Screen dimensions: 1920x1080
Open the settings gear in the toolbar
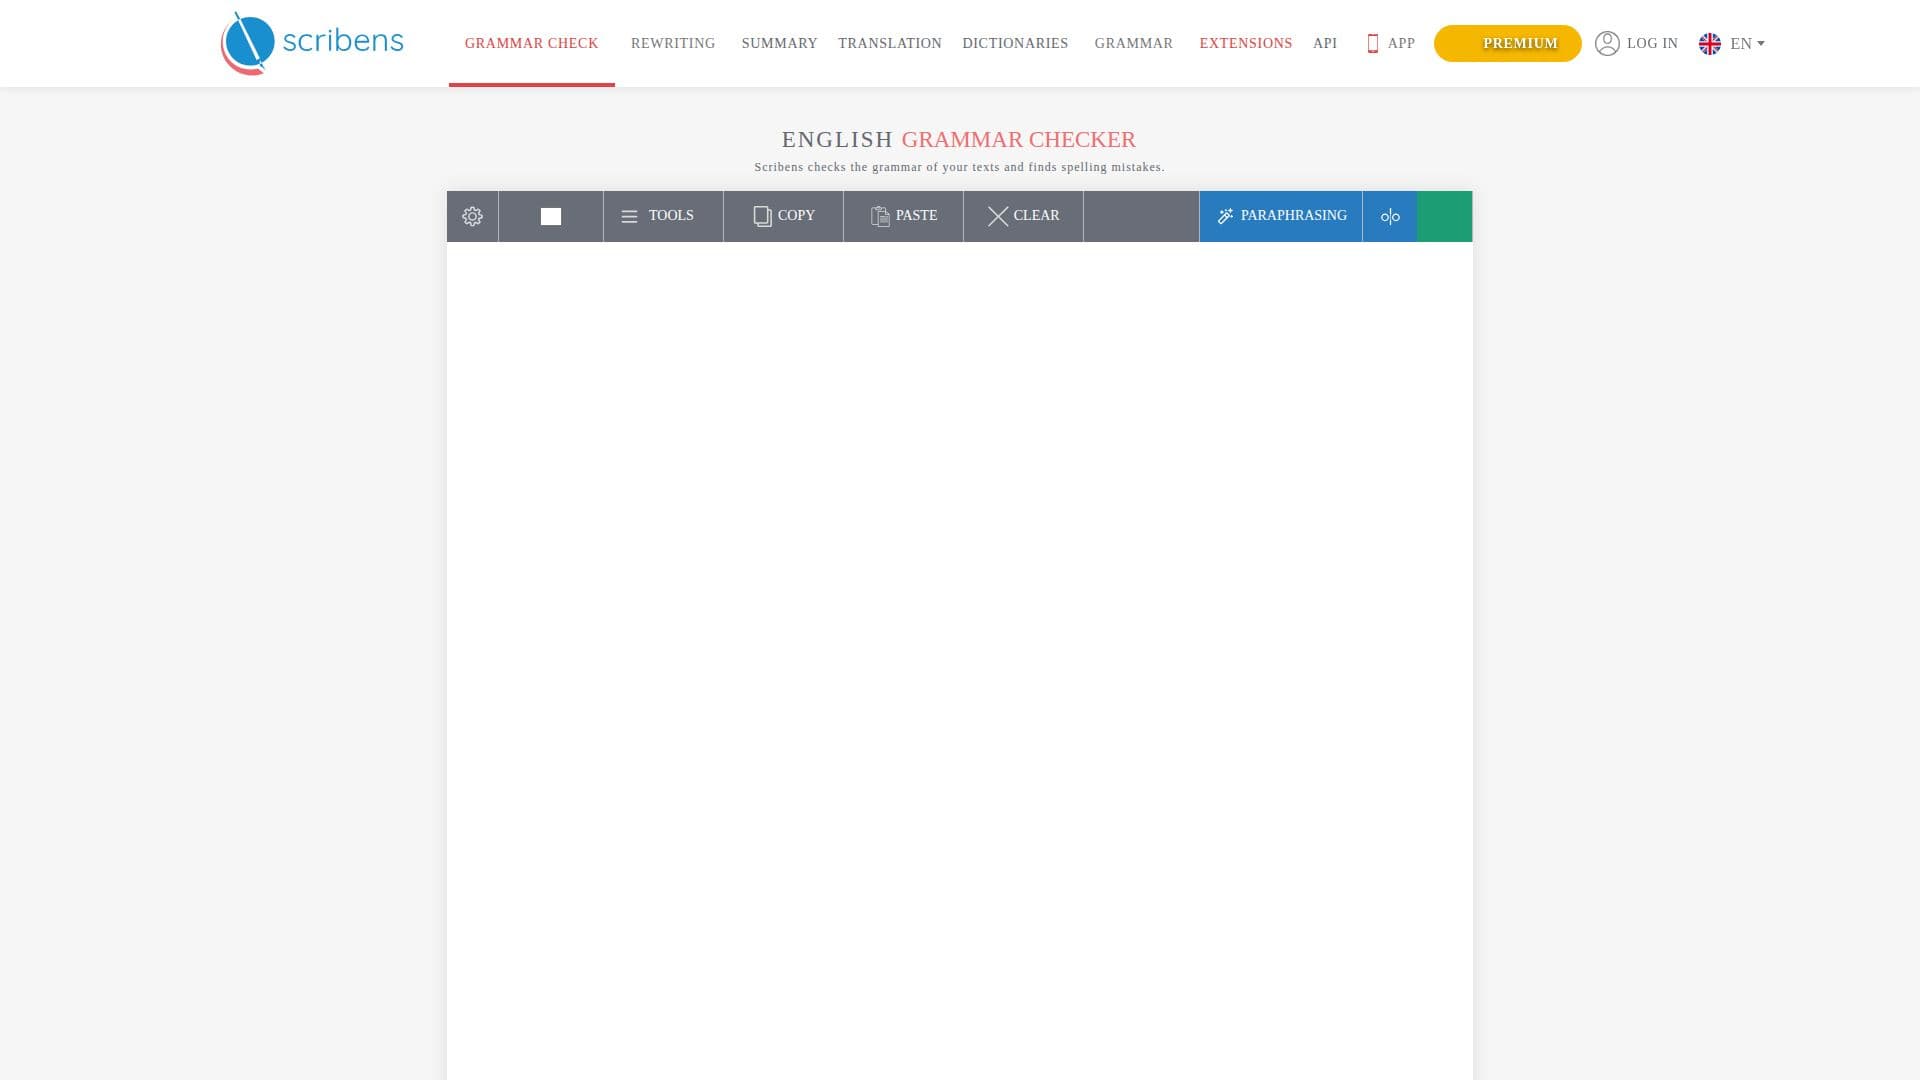[472, 216]
